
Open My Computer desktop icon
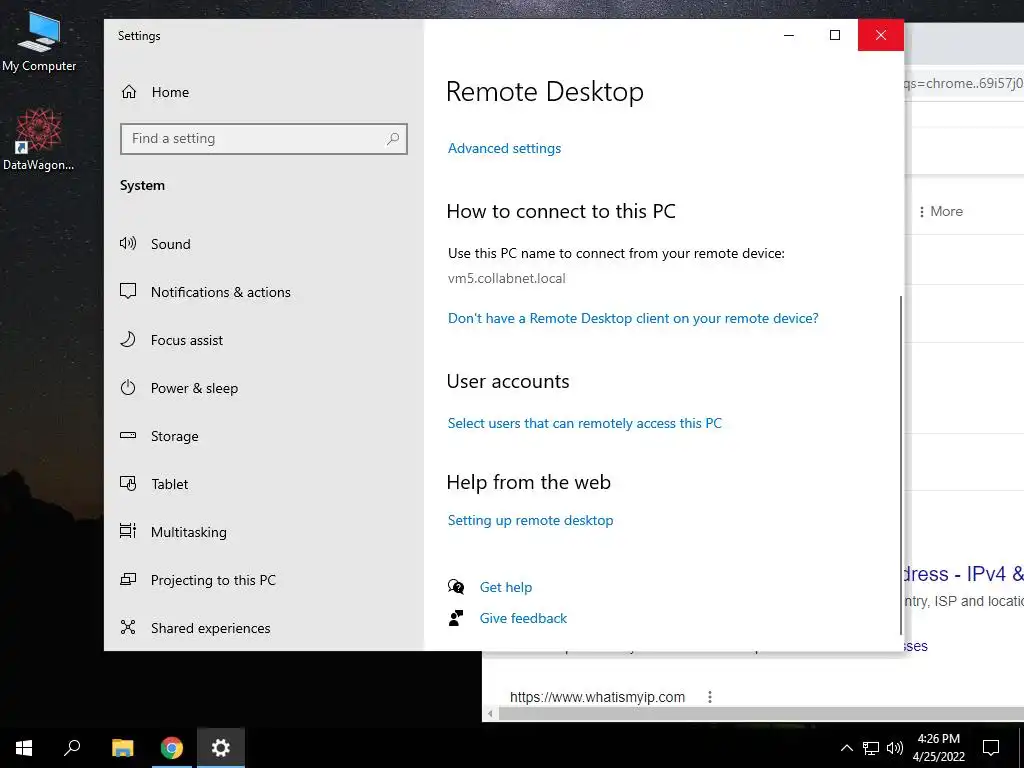39,41
